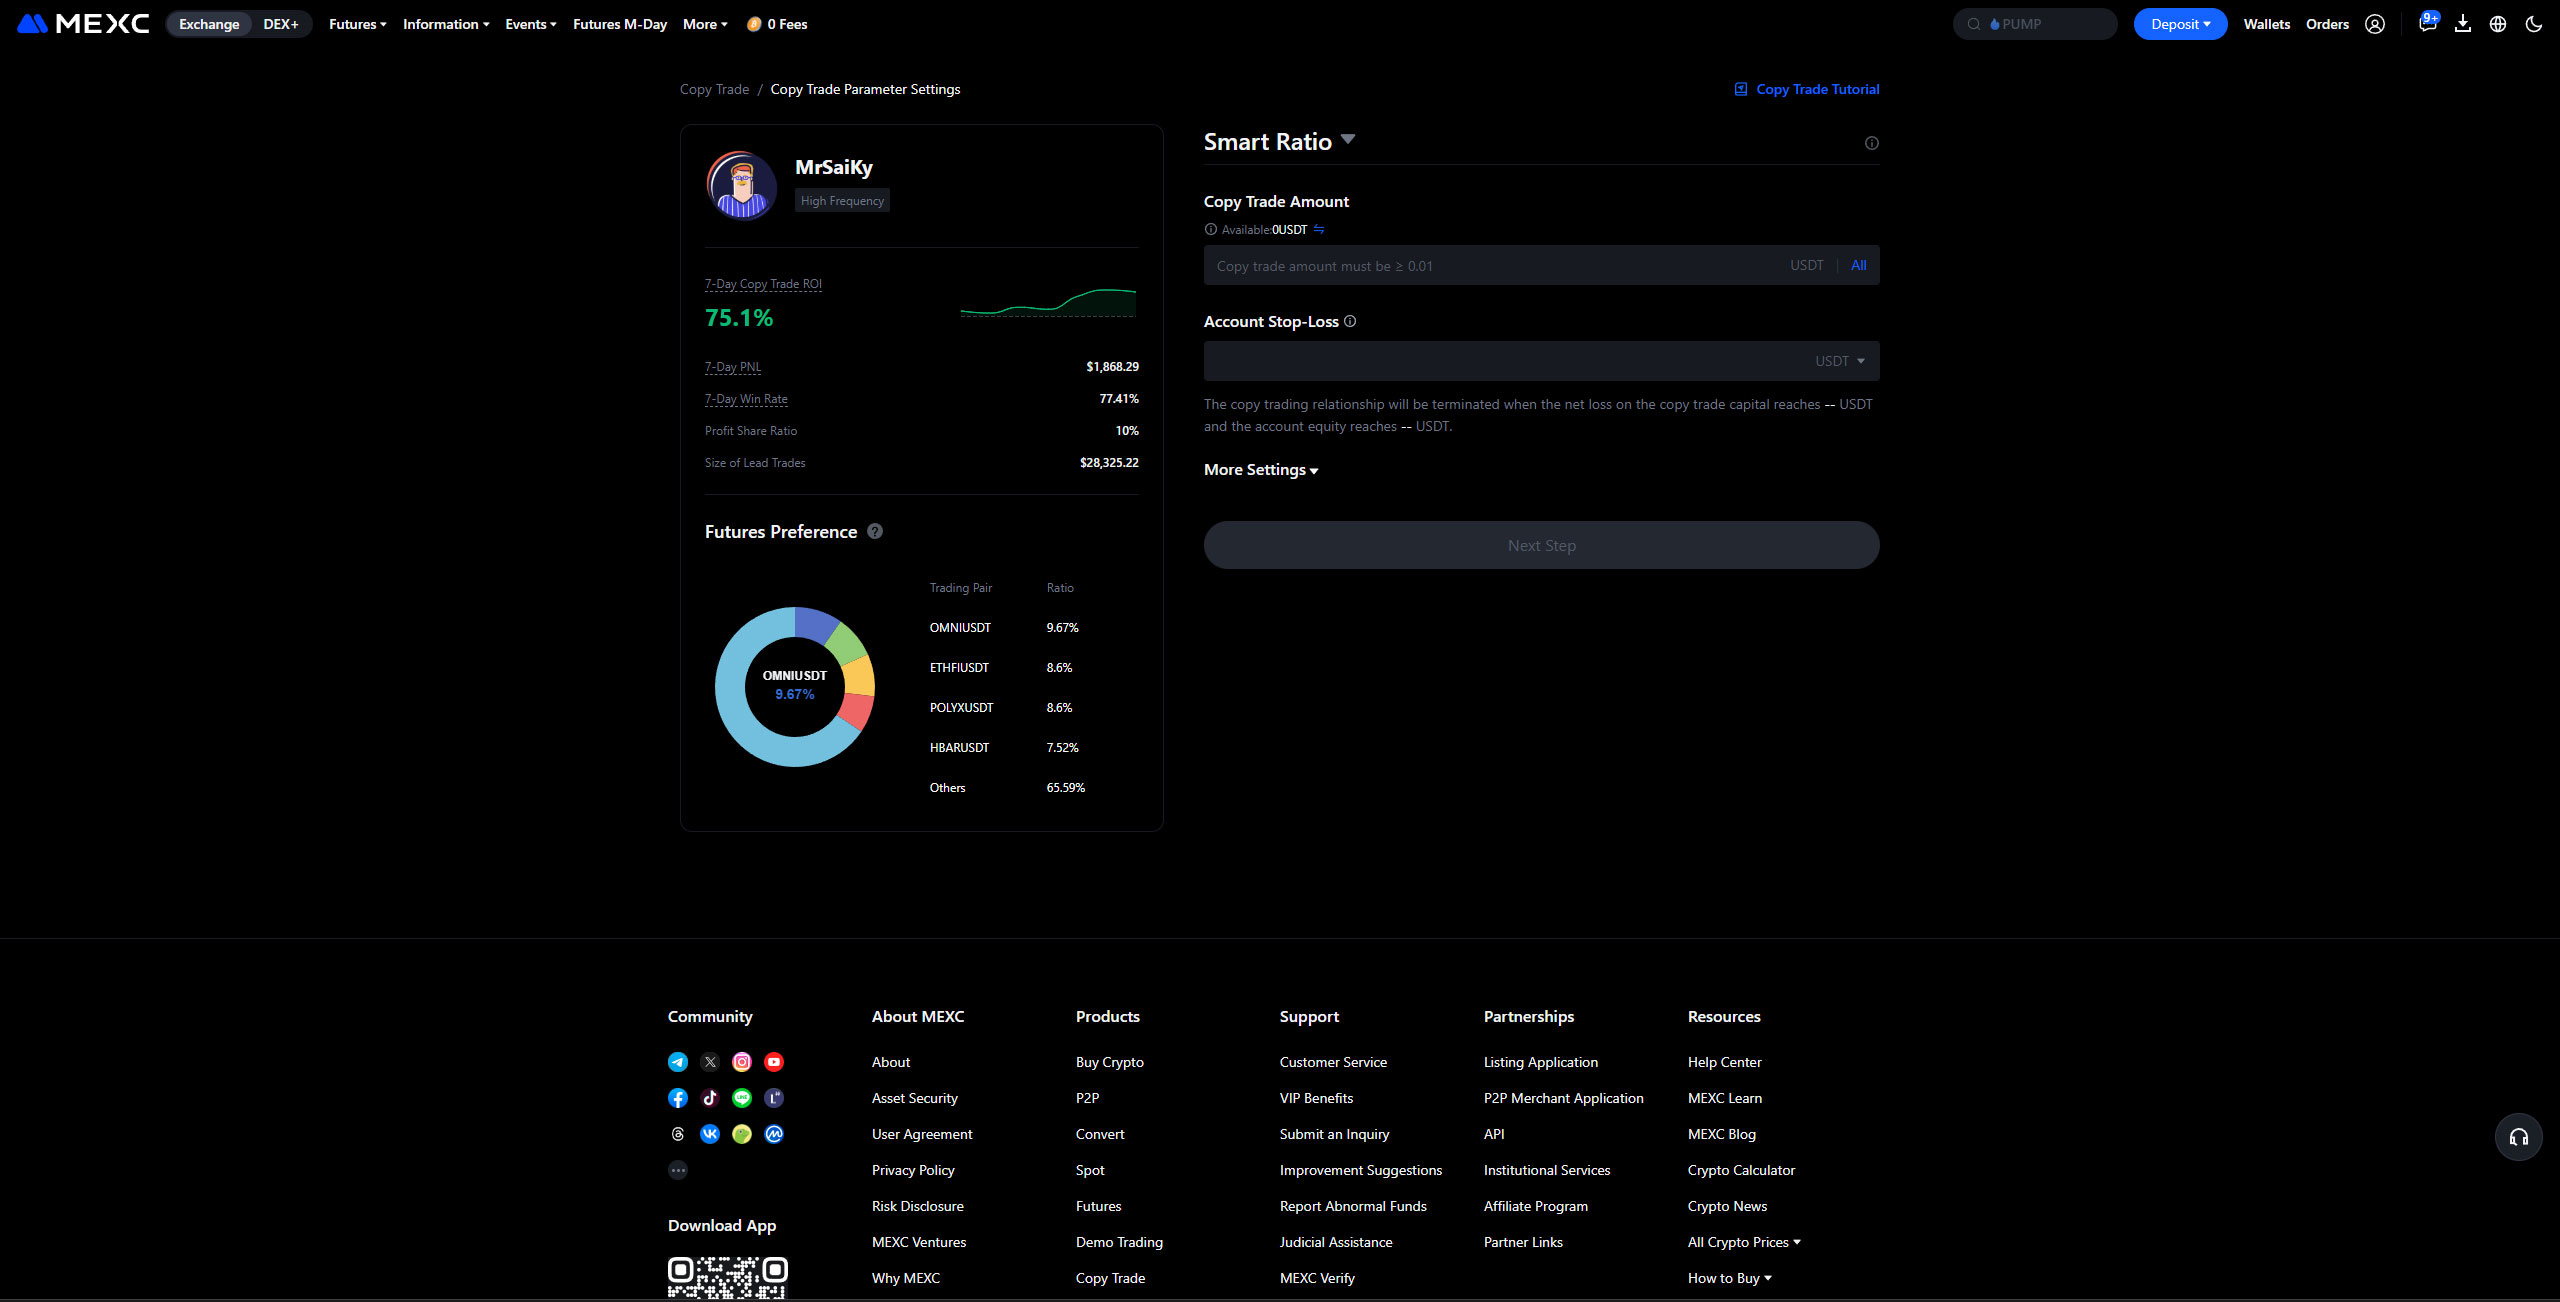Open the VK community icon
2560x1302 pixels.
point(710,1134)
